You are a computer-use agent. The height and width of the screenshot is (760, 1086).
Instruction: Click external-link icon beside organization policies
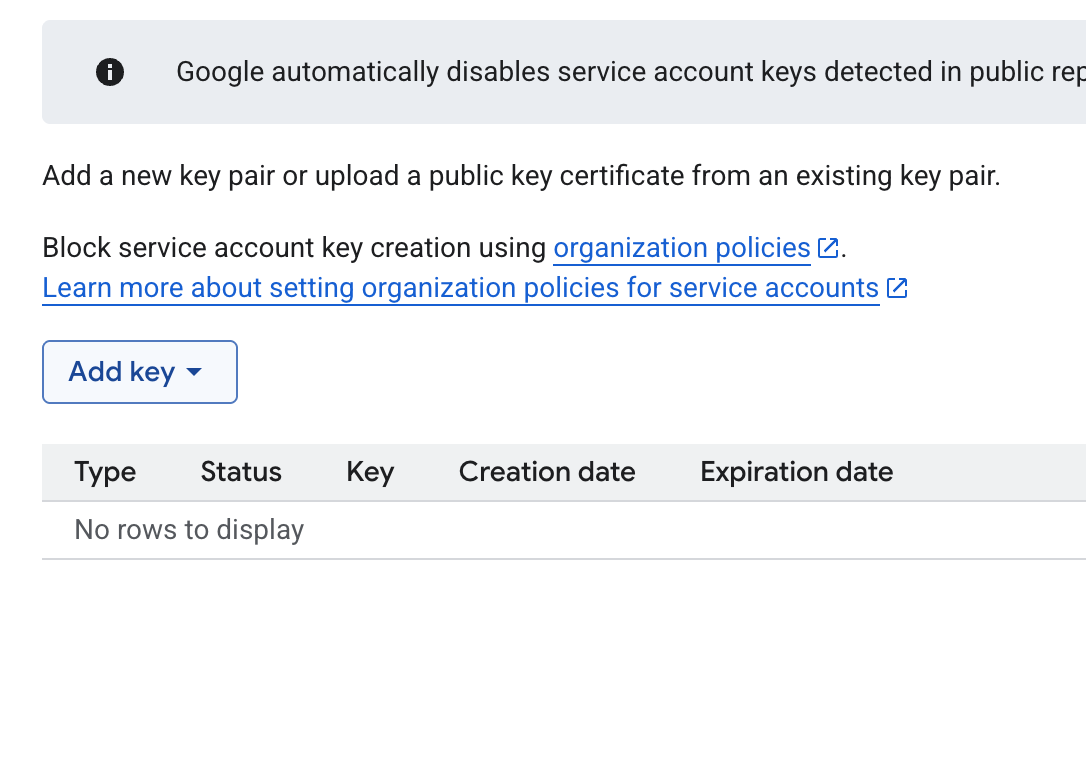(828, 248)
